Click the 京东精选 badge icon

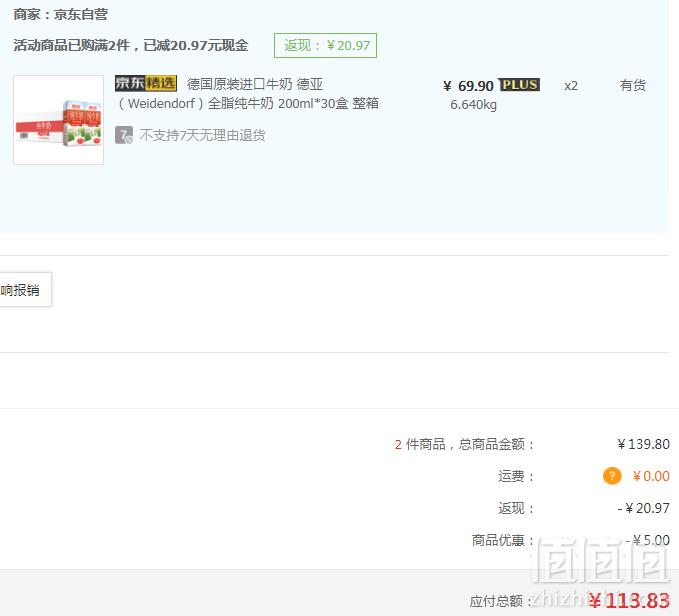pos(146,83)
